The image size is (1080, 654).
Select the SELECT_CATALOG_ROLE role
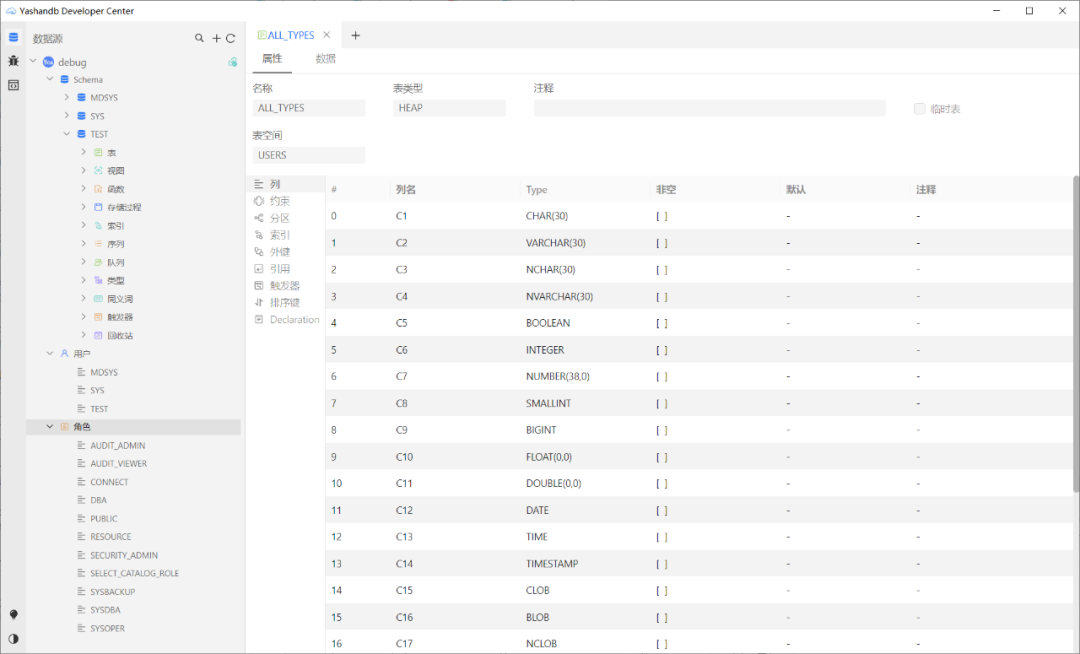(x=134, y=573)
